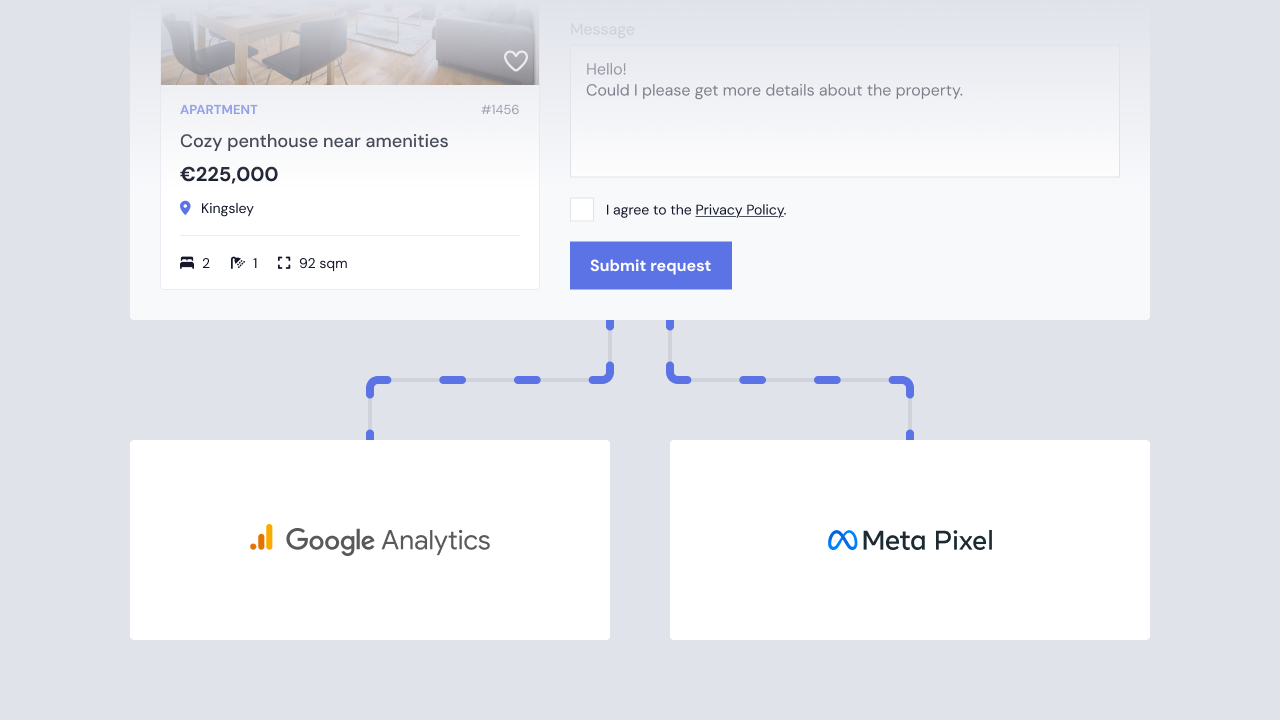Click the 92 sqm area value
The image size is (1280, 720).
point(323,264)
